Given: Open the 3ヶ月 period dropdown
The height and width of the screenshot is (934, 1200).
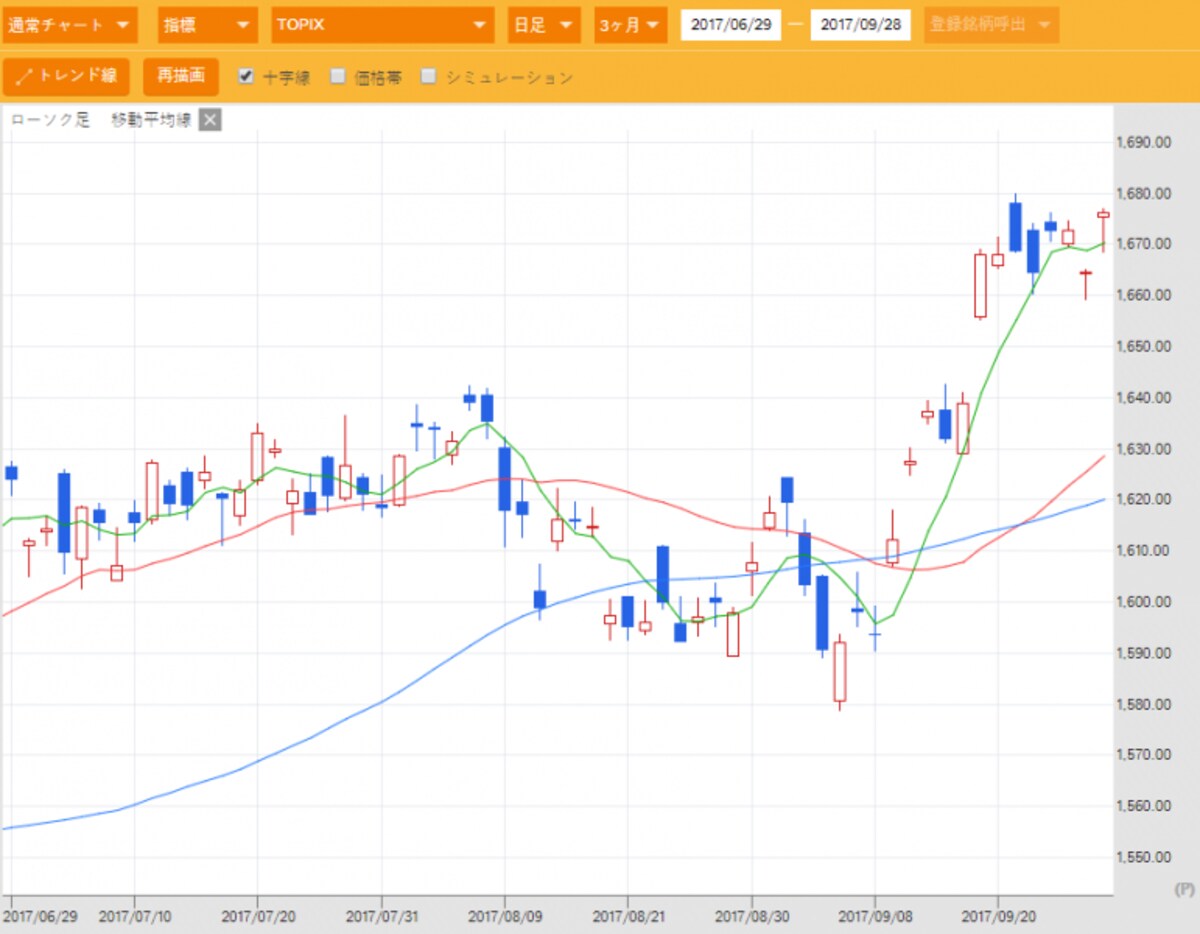Looking at the screenshot, I should [x=631, y=25].
